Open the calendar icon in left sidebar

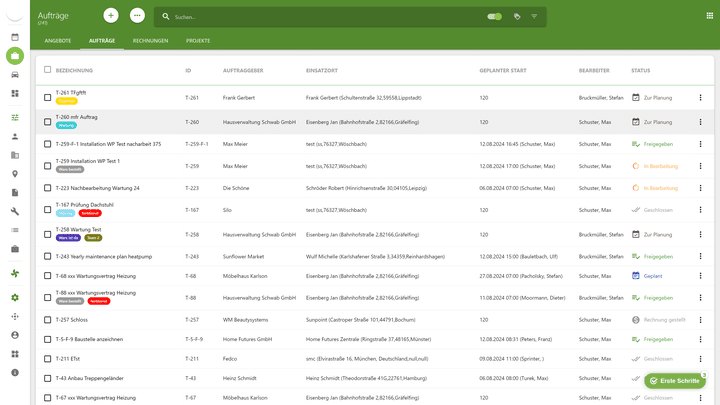(x=15, y=37)
